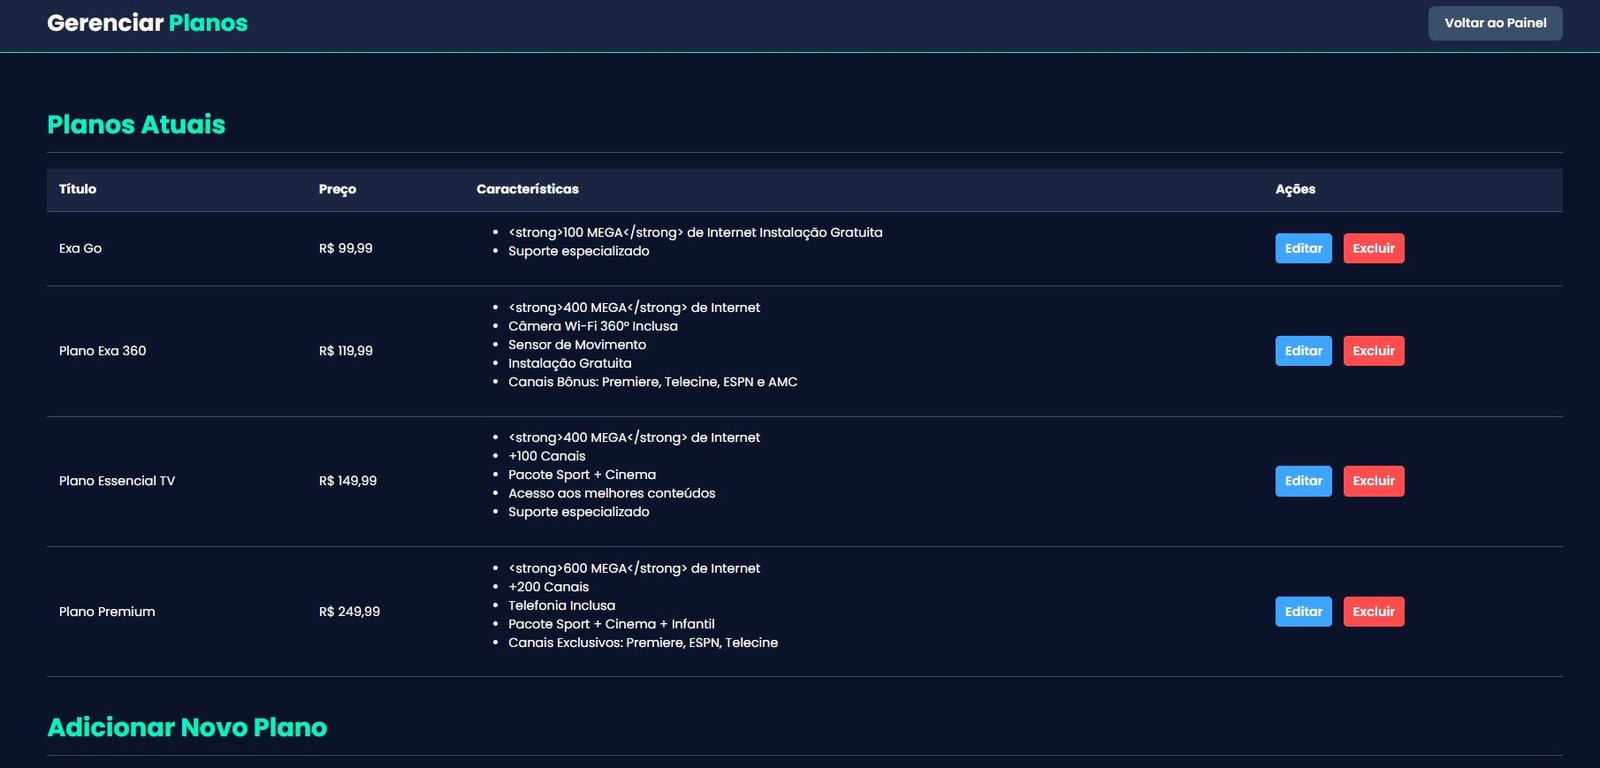1600x768 pixels.
Task: Select the Exa Go title cell
Action: 80,249
